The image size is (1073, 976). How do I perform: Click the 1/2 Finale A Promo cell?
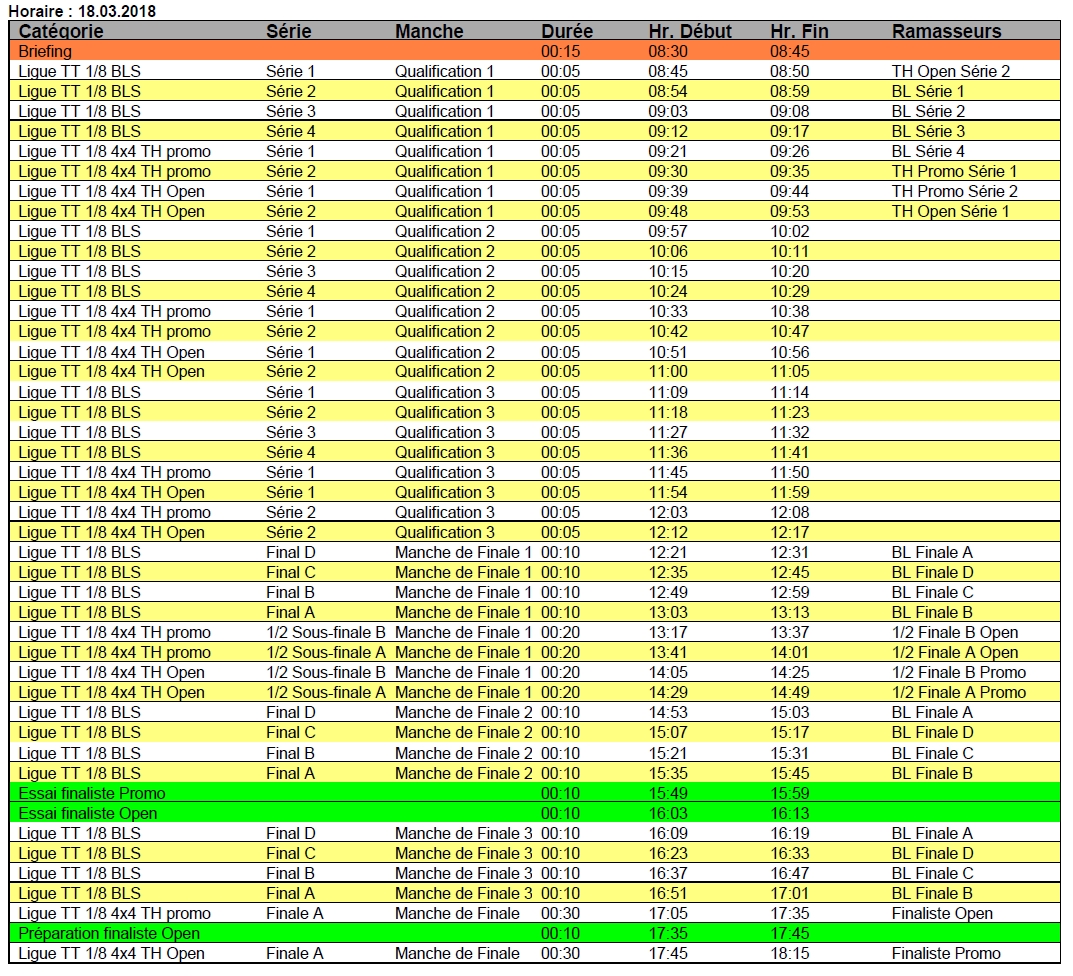coord(958,692)
